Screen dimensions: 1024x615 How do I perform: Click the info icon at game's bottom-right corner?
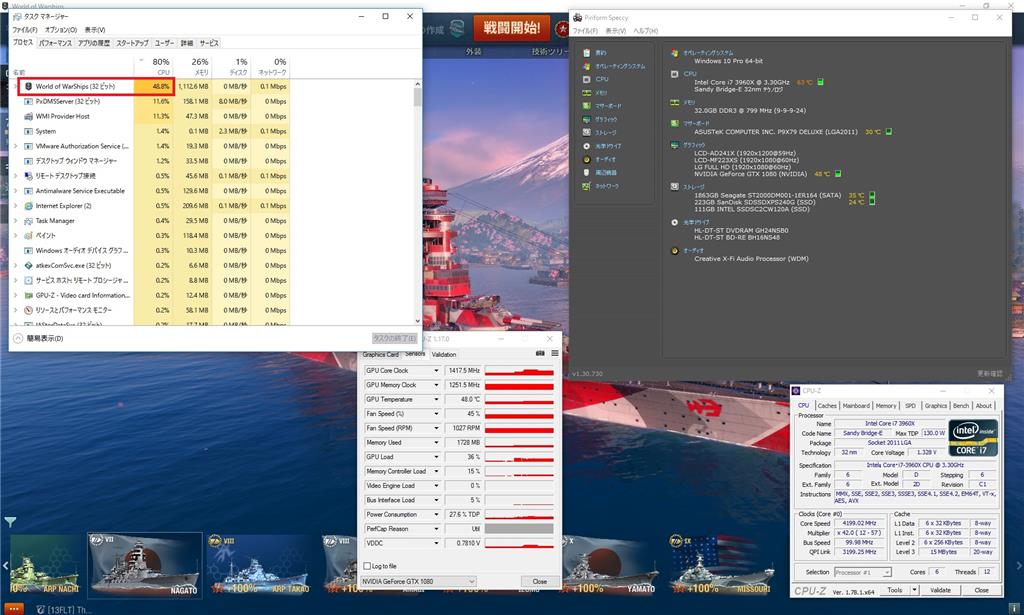coord(1013,608)
